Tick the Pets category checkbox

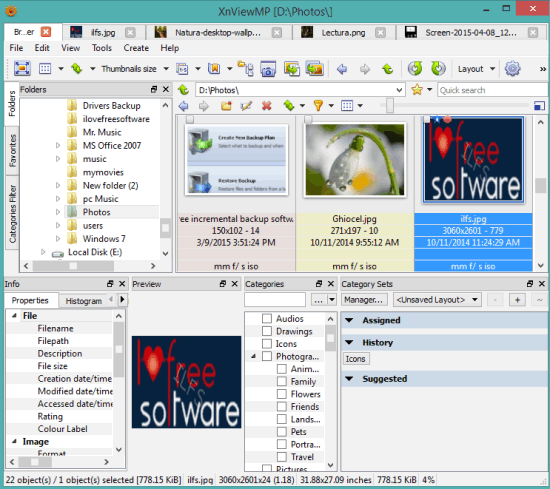tap(282, 432)
